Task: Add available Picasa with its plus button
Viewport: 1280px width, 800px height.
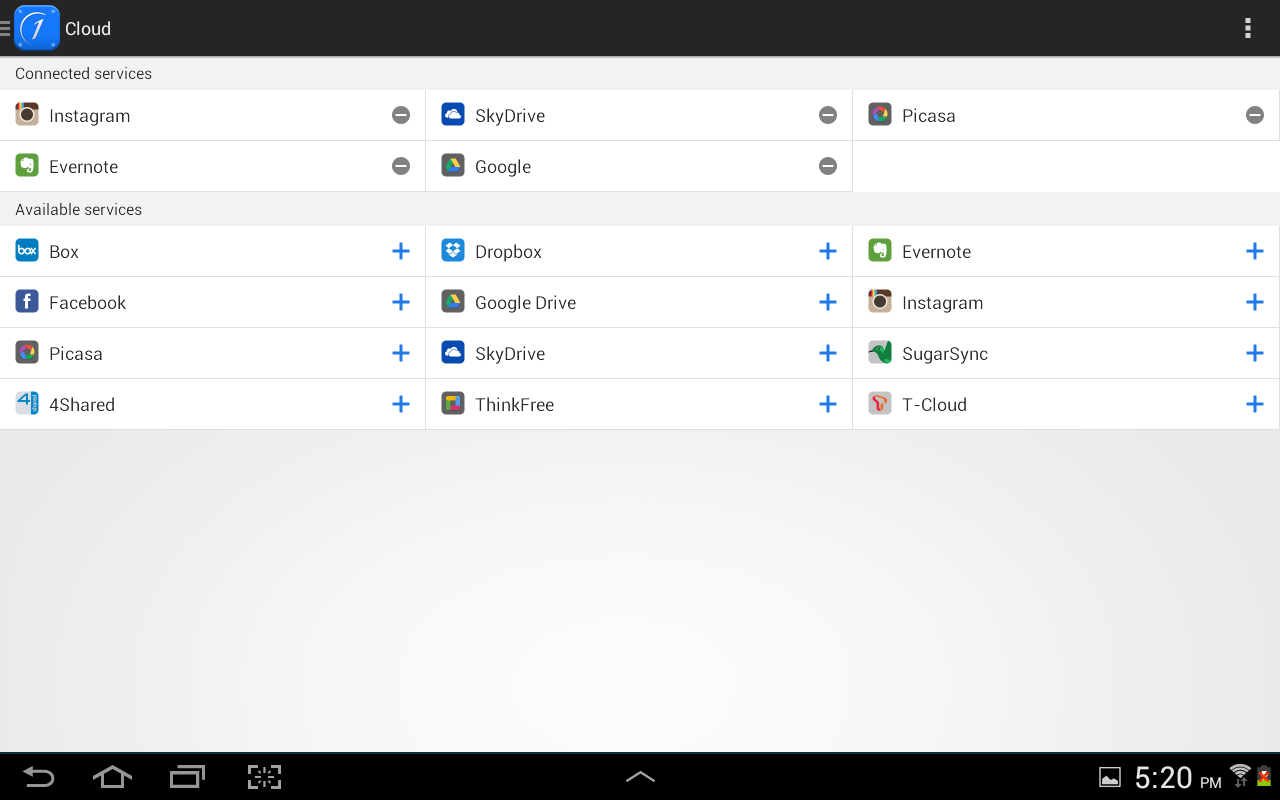Action: (x=401, y=353)
